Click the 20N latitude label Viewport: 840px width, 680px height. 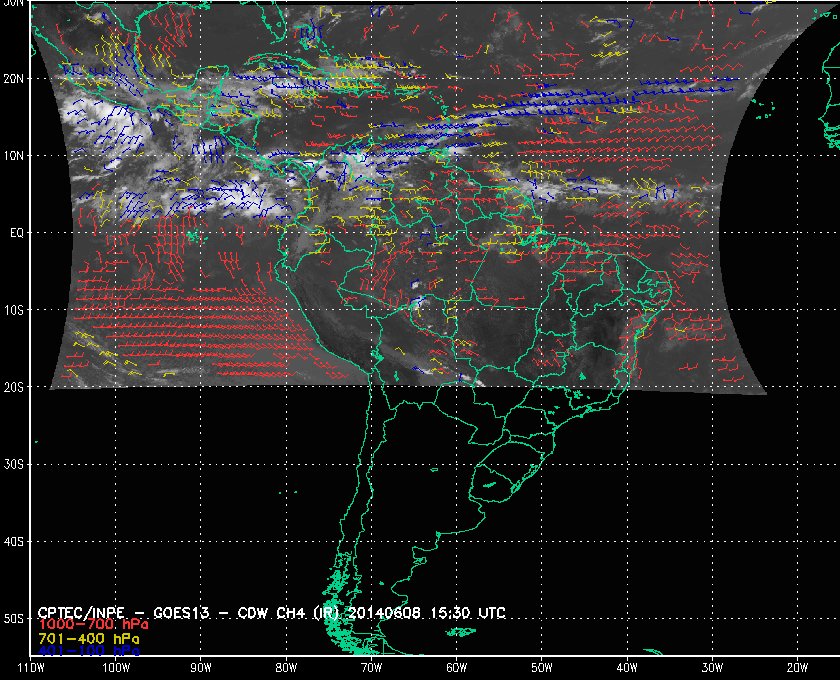(13, 79)
